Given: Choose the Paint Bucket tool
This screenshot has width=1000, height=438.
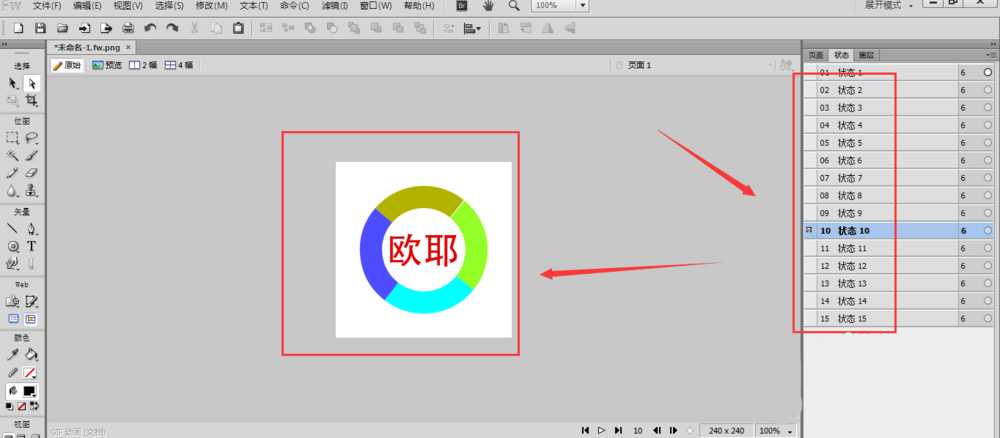Looking at the screenshot, I should coord(32,354).
